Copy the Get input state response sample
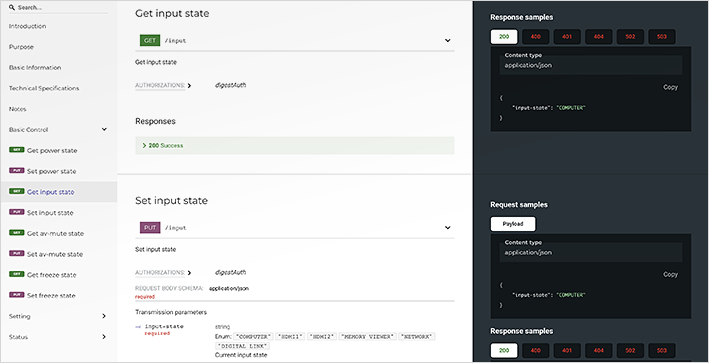This screenshot has width=709, height=363. pos(670,87)
